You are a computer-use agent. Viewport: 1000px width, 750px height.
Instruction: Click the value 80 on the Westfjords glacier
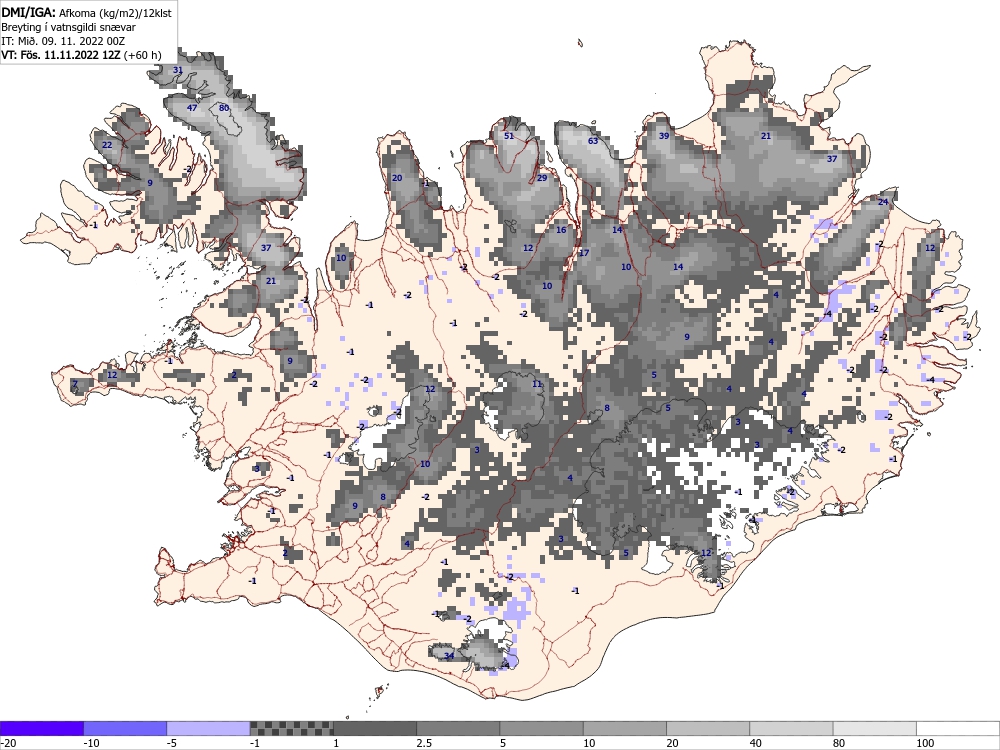pyautogui.click(x=224, y=108)
